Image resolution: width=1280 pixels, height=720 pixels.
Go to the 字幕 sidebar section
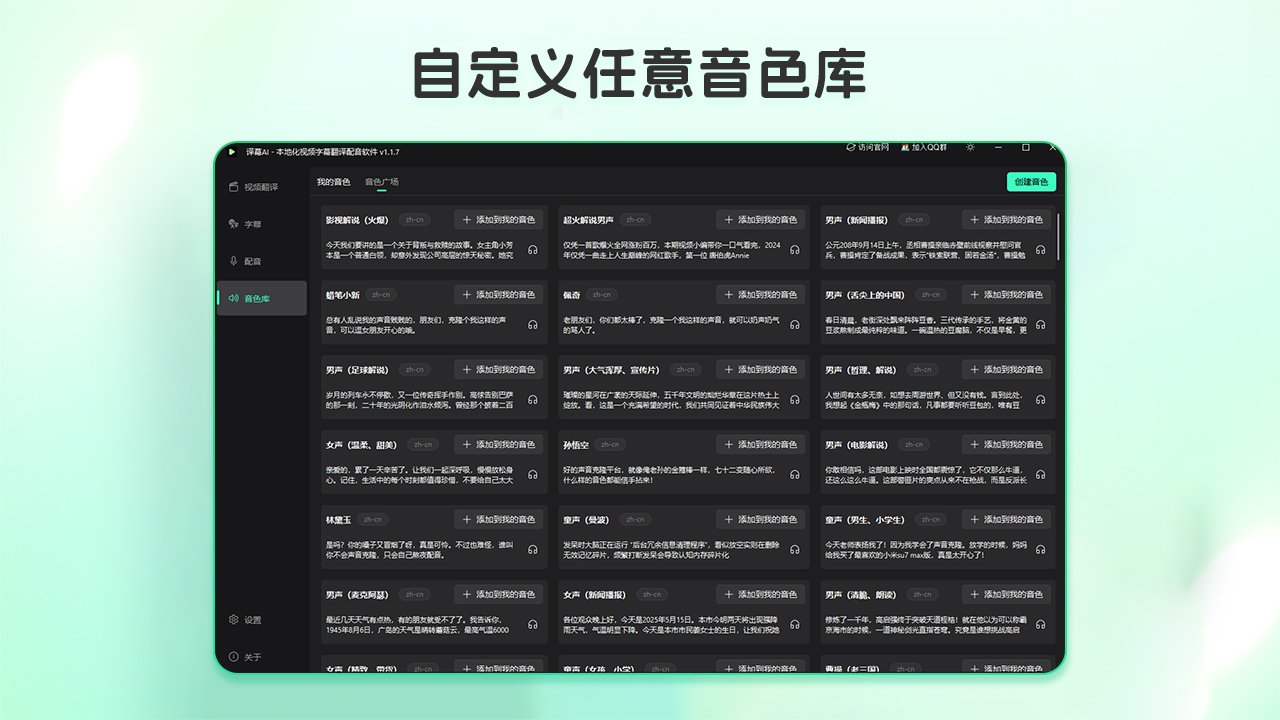tap(262, 224)
